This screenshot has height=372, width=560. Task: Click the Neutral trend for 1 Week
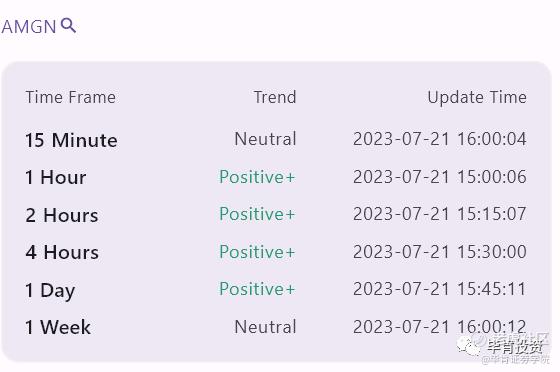(x=265, y=327)
